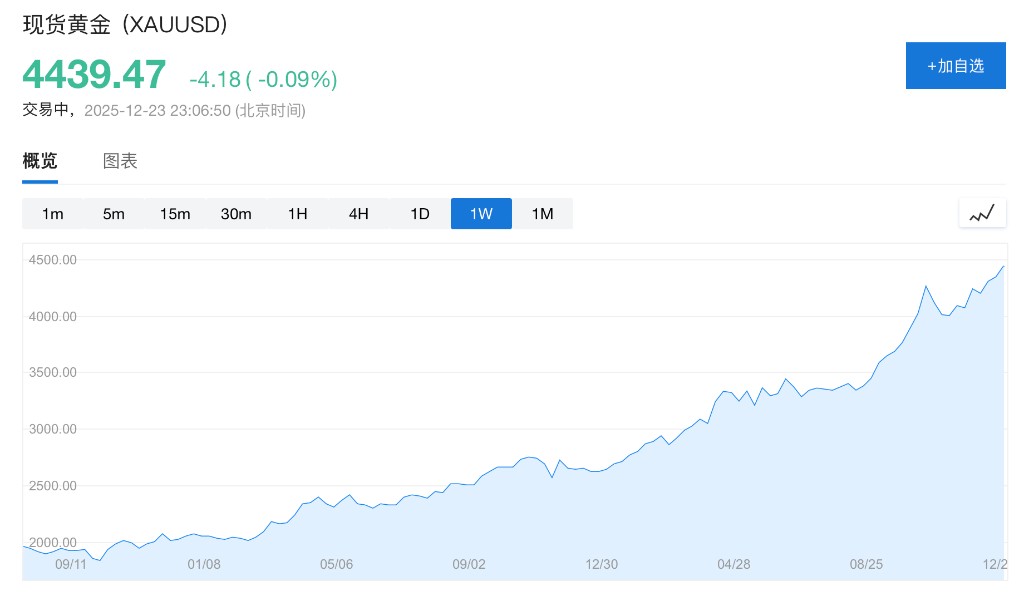
Task: Pick the 4H timeframe
Action: coord(358,214)
